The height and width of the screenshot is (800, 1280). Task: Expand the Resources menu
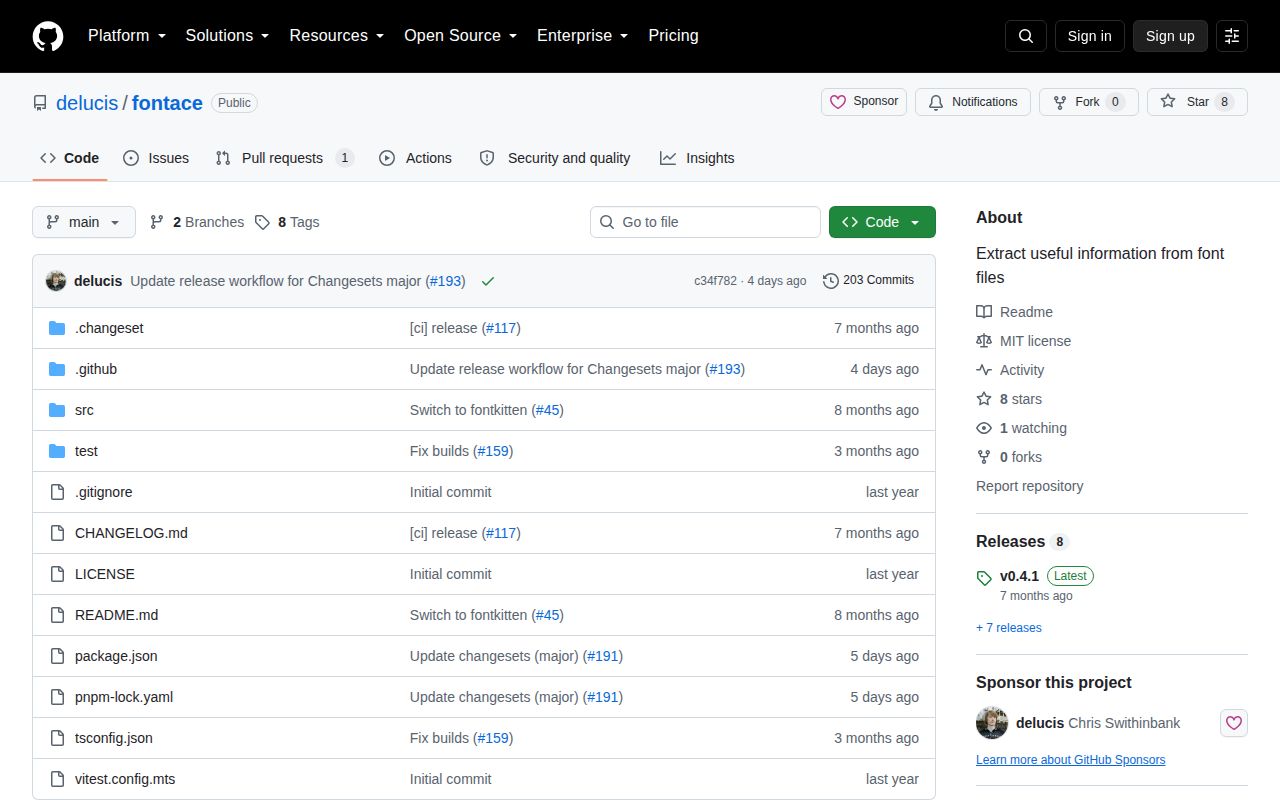[337, 36]
